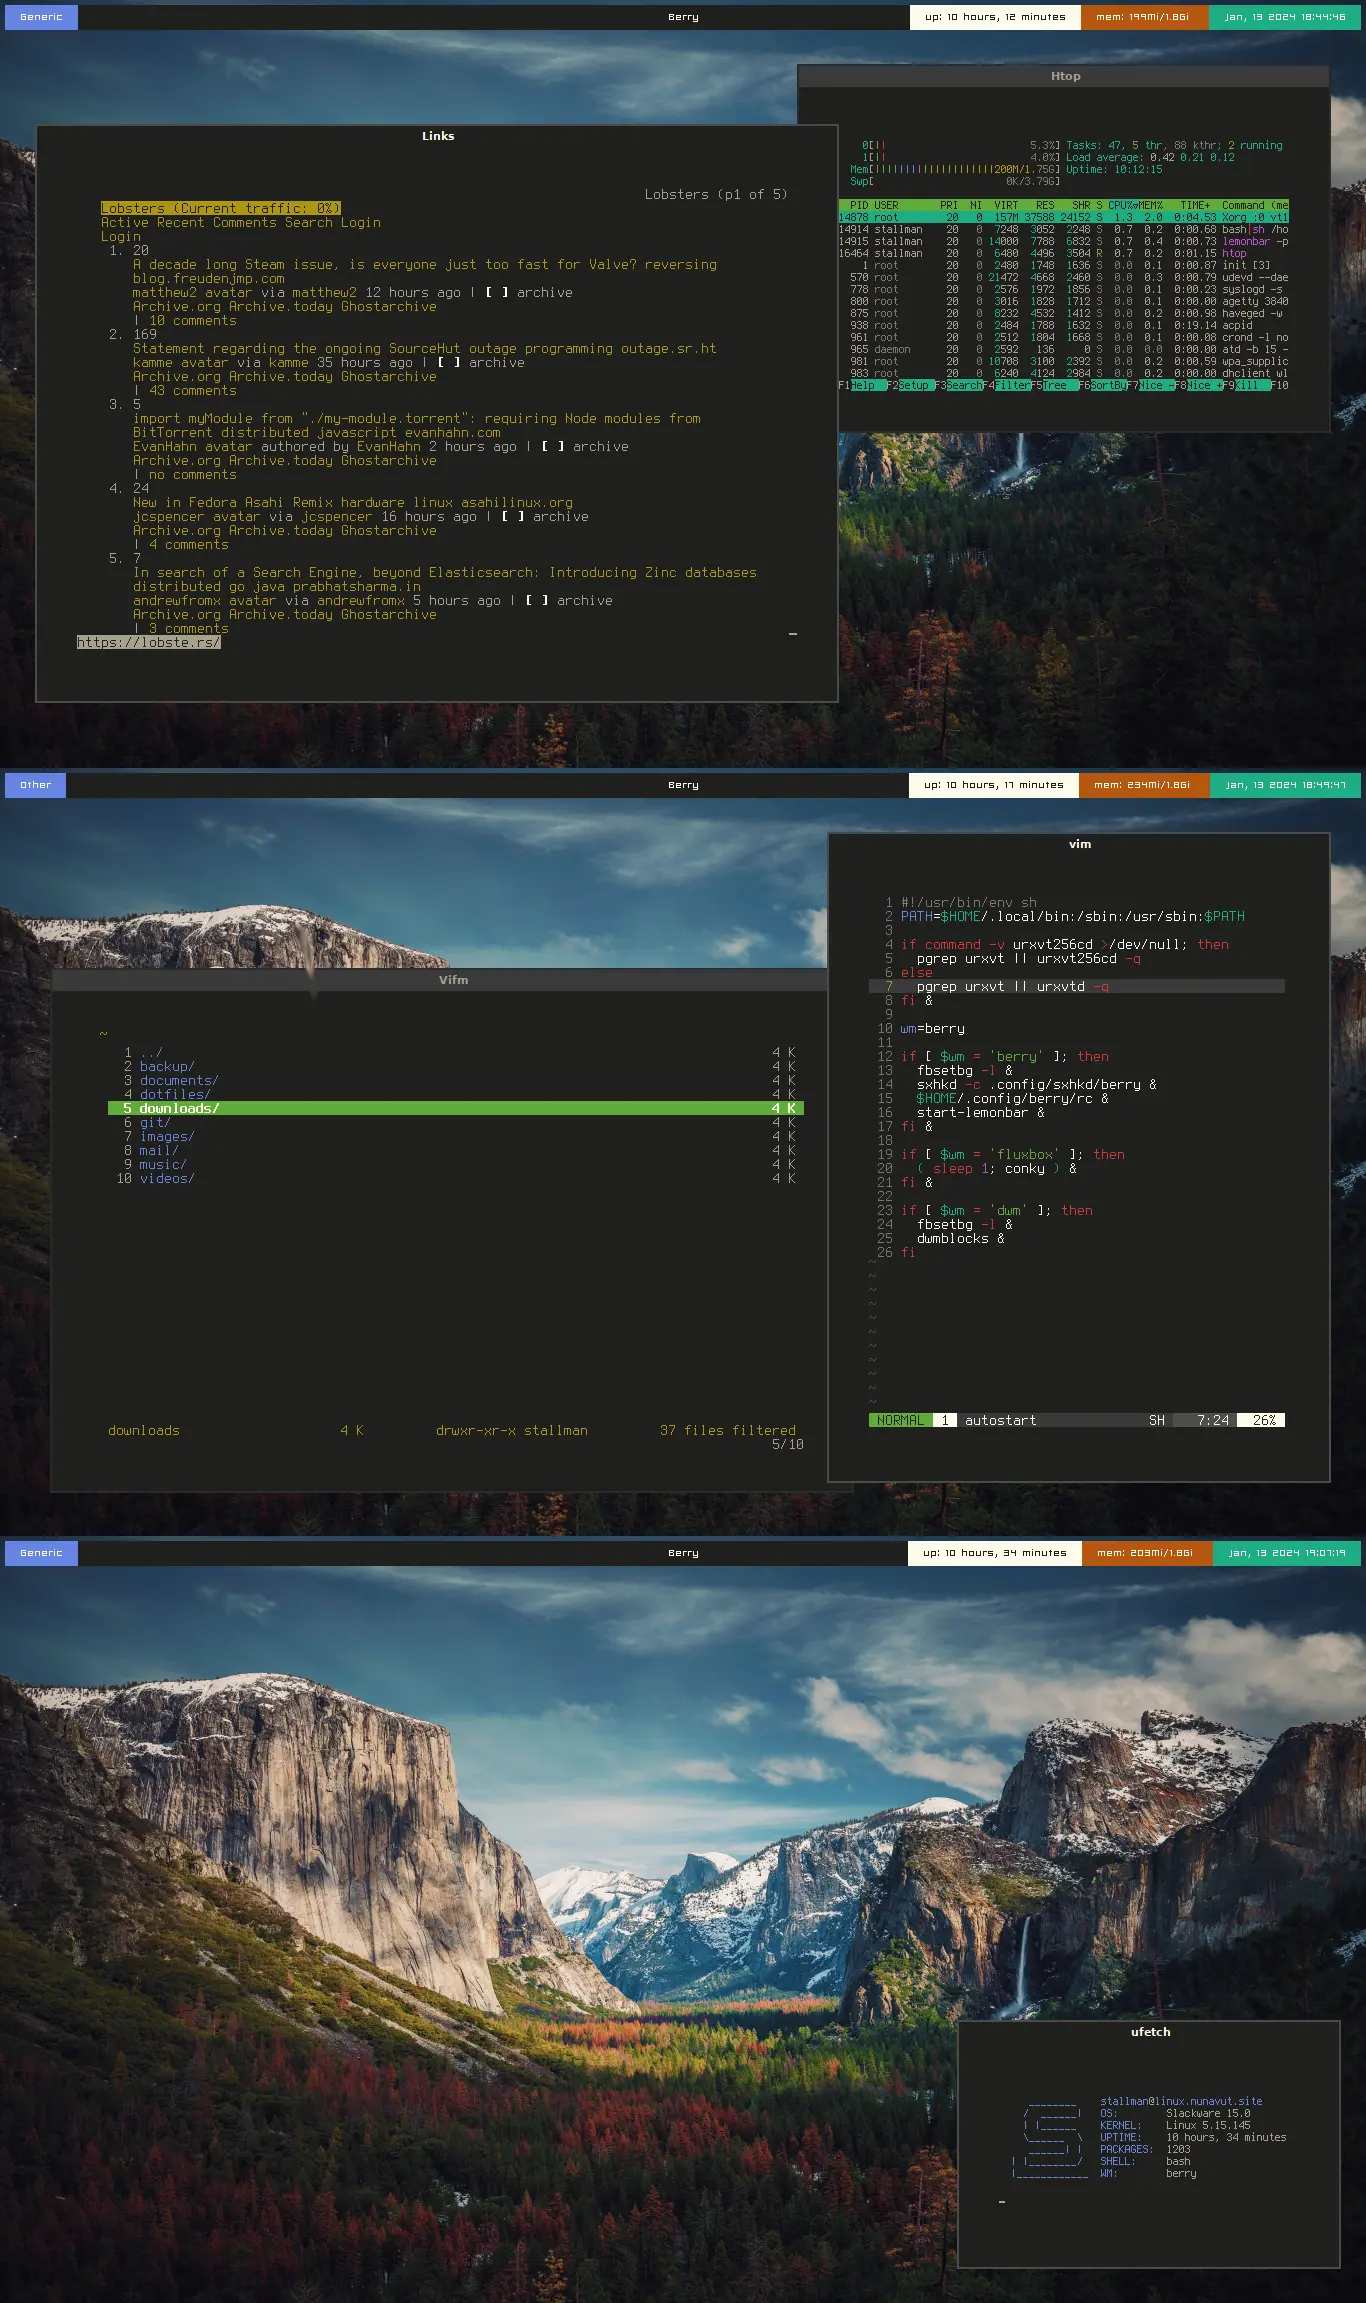The height and width of the screenshot is (2303, 1366).
Task: Sort htop by the VIRT column header
Action: pos(1006,205)
